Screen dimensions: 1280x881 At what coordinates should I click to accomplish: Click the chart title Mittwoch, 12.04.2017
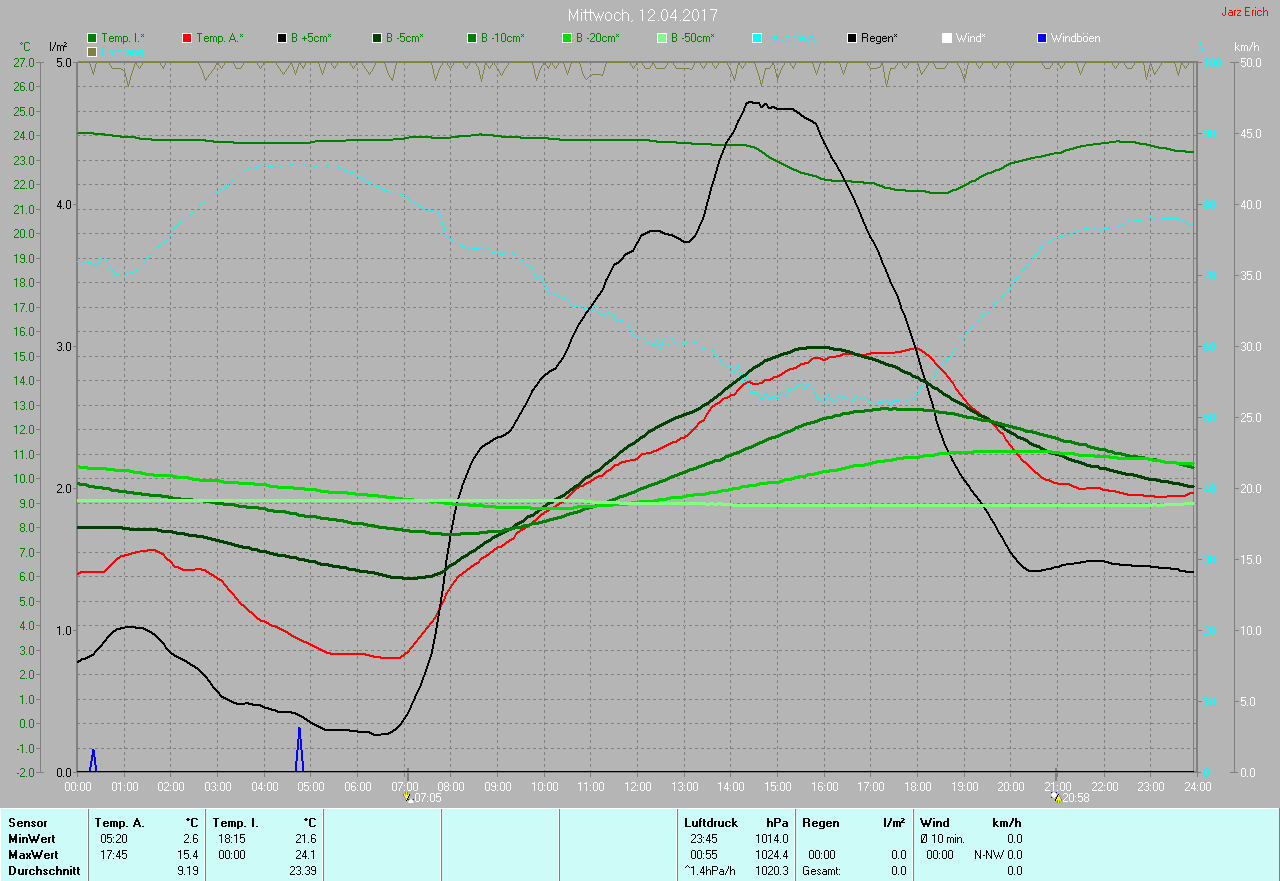click(642, 15)
